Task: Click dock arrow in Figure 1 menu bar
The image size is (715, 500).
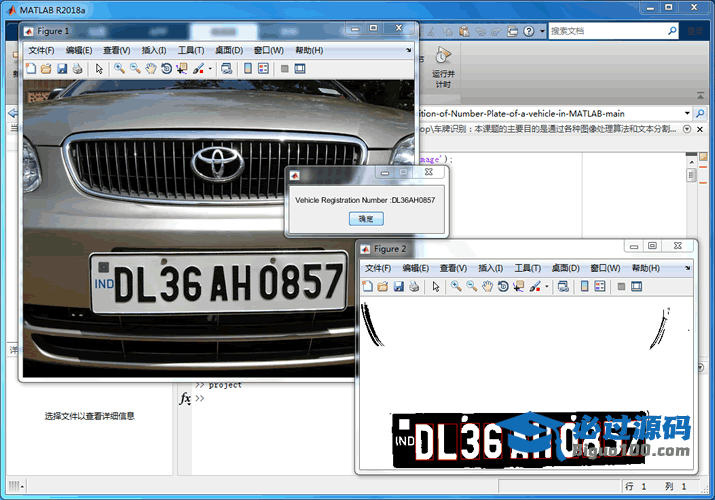Action: pos(409,50)
